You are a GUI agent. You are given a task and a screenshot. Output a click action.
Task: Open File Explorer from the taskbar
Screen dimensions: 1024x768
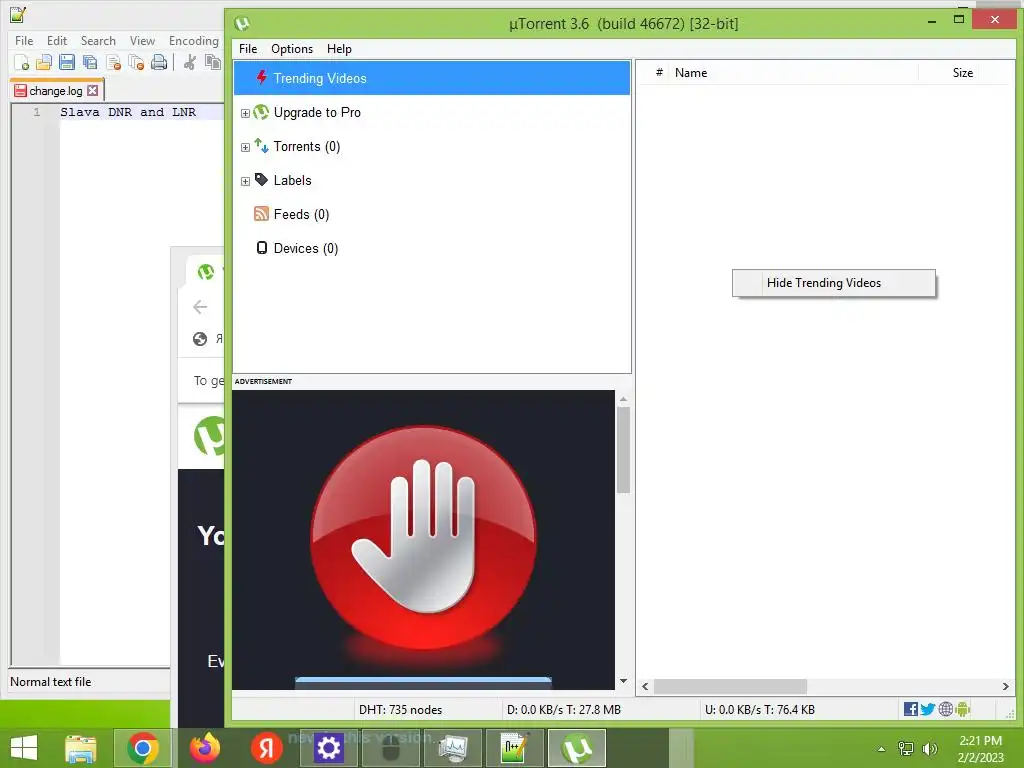tap(80, 748)
